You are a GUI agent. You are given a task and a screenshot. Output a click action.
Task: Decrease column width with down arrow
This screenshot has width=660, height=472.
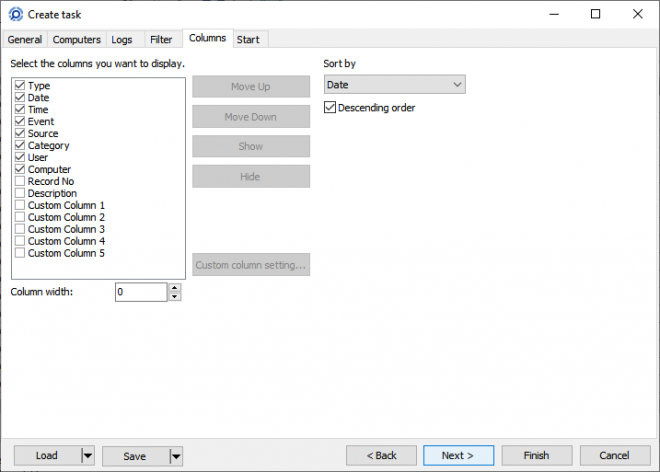click(x=175, y=297)
